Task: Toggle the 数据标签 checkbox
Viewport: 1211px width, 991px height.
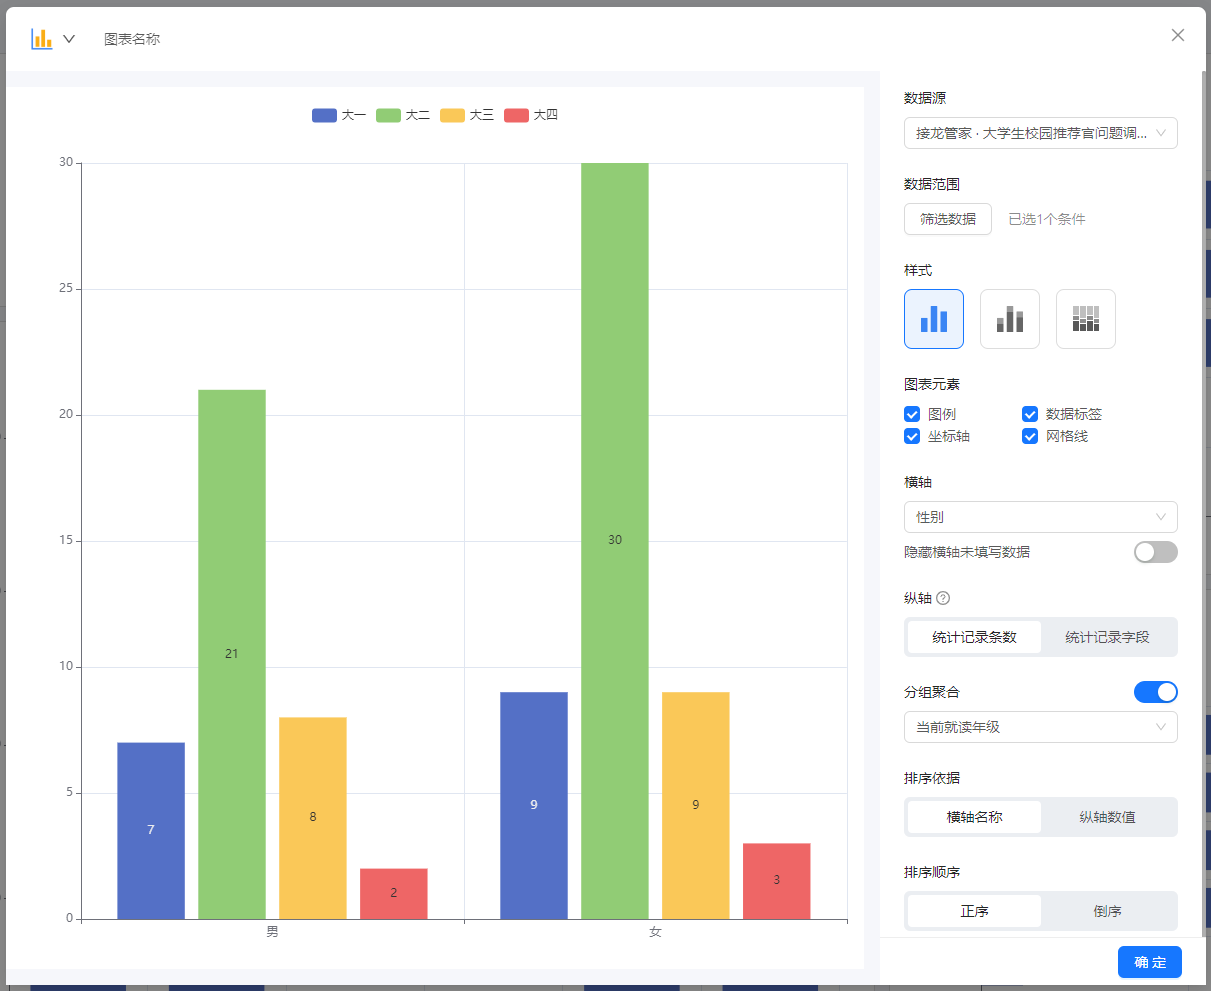Action: pos(1030,414)
